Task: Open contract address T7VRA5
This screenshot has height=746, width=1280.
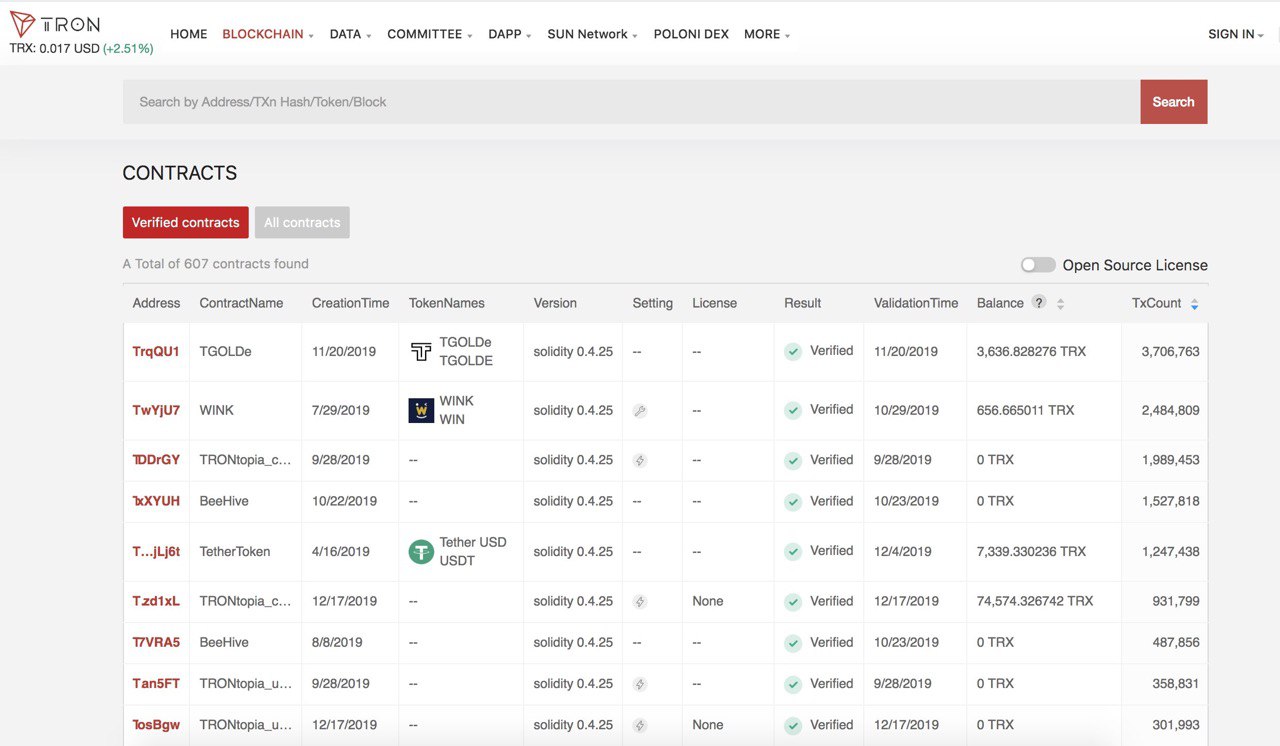Action: (x=156, y=642)
